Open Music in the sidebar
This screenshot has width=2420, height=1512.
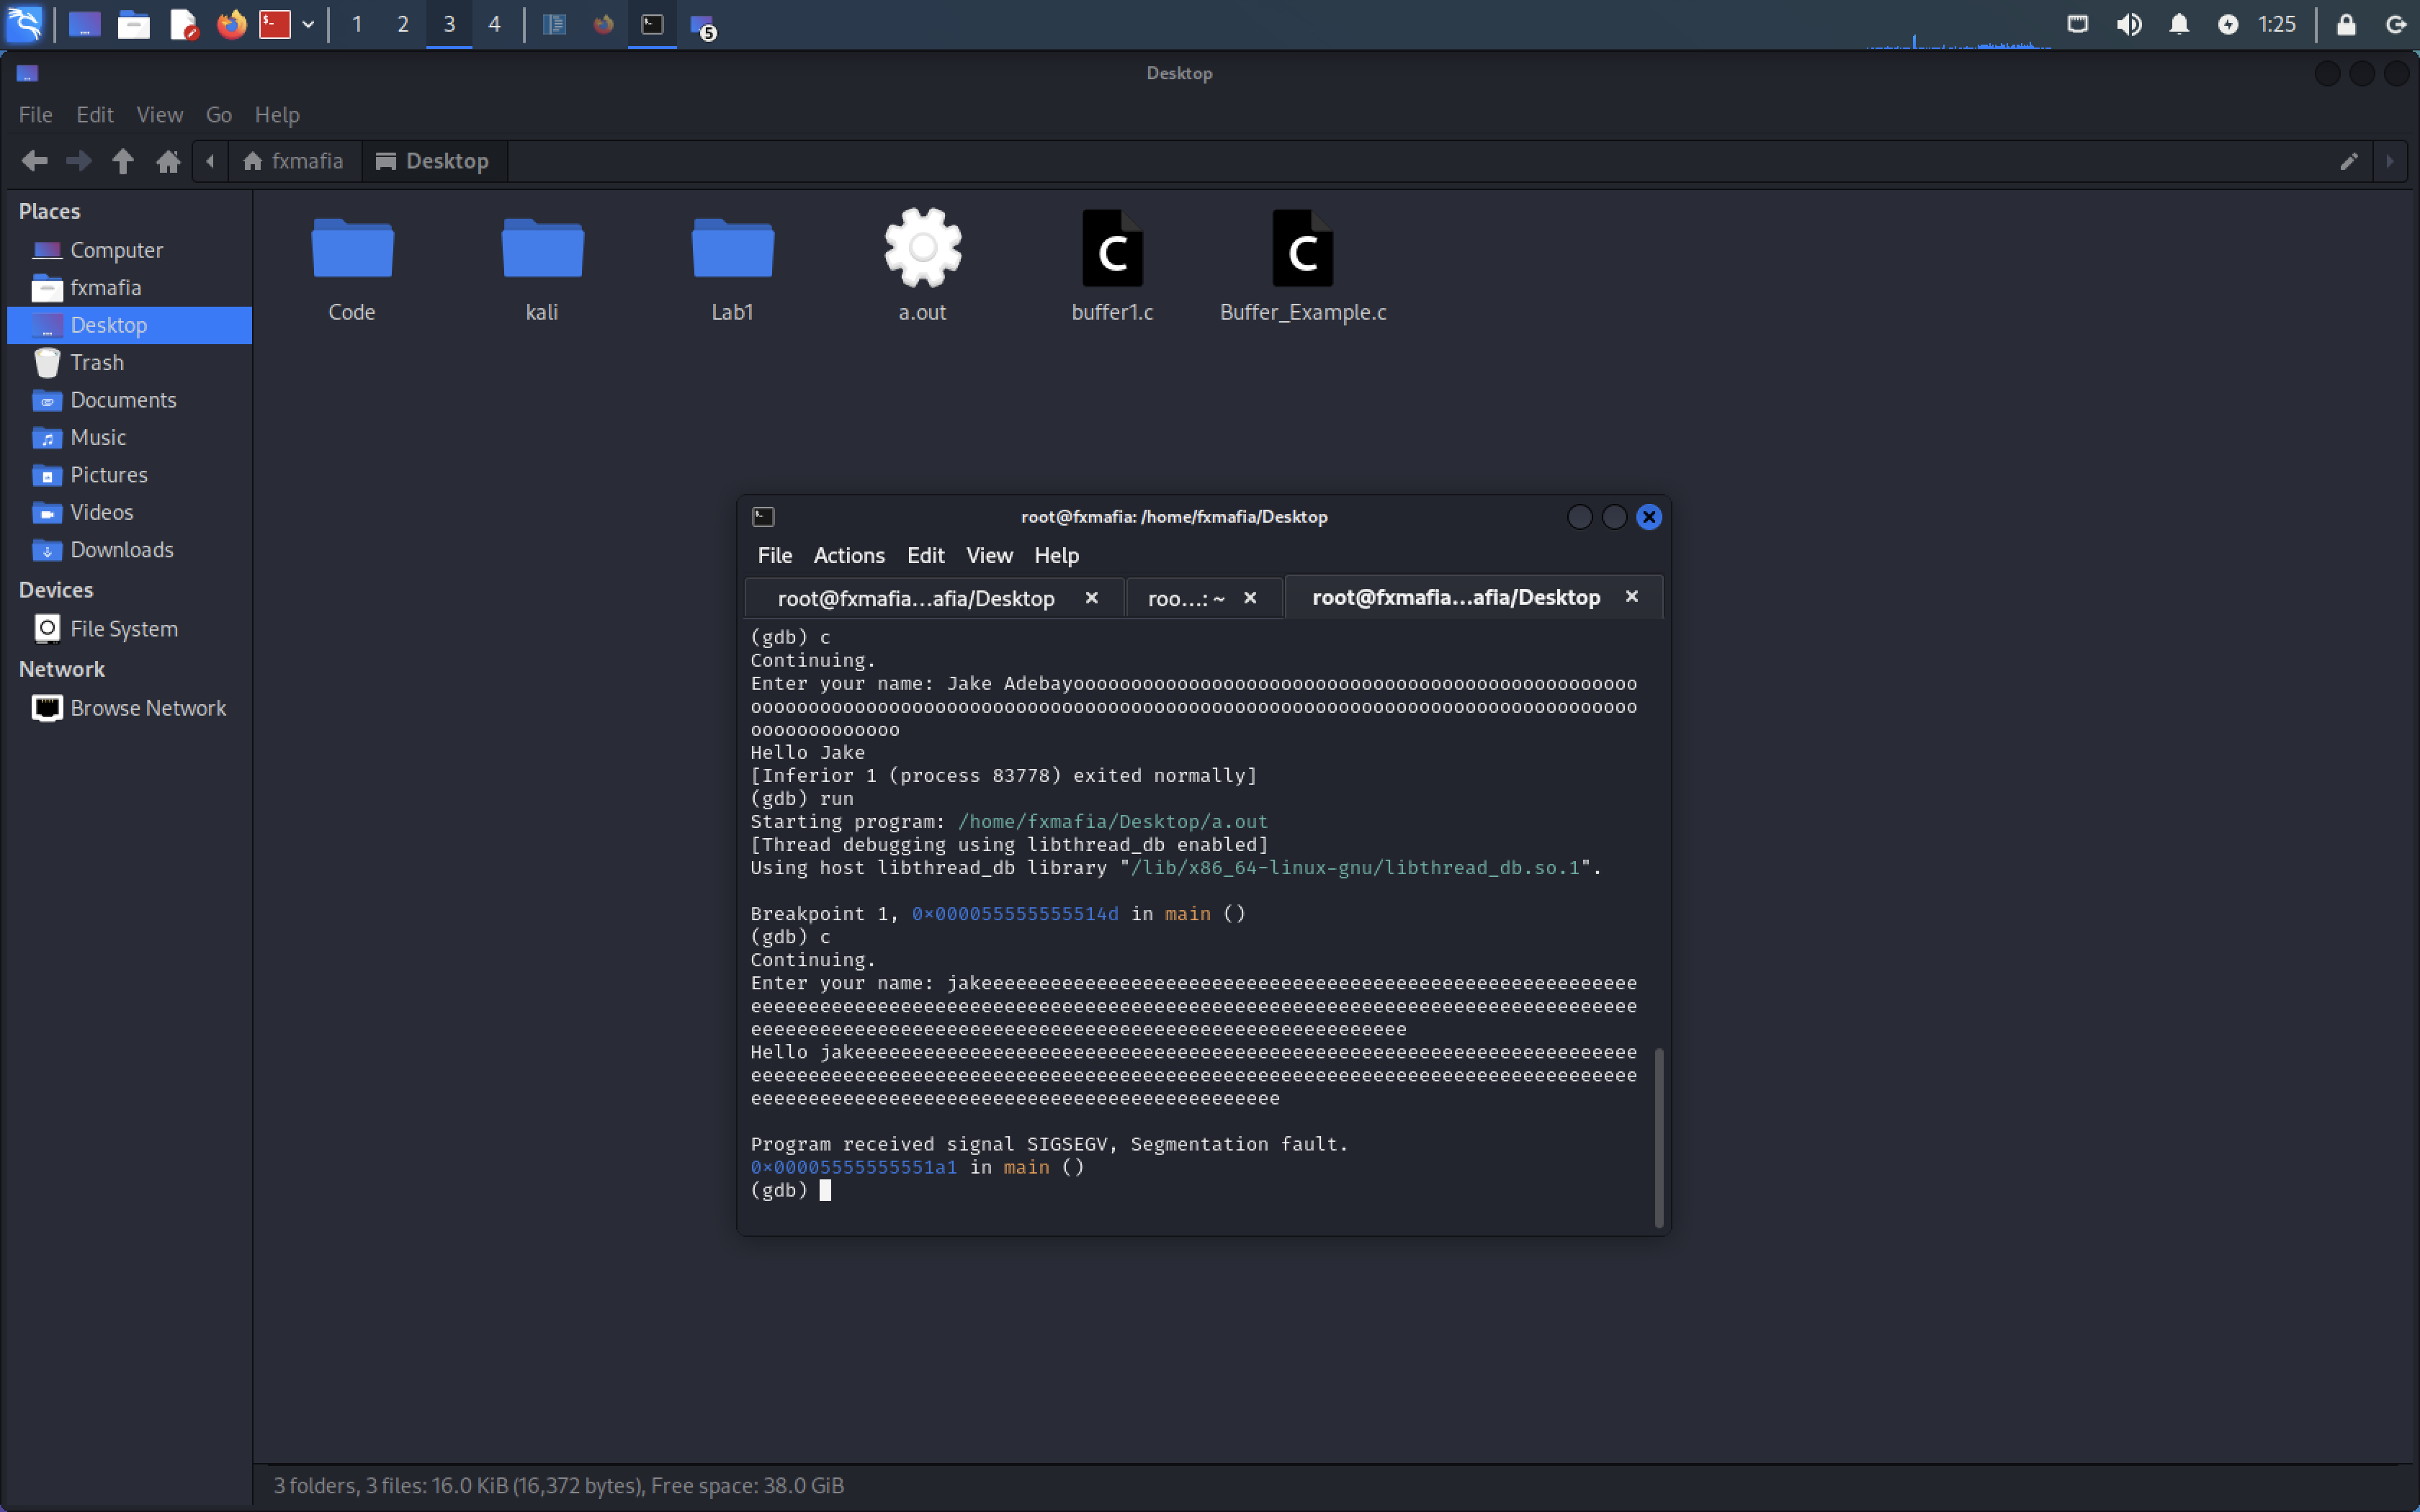[129, 437]
